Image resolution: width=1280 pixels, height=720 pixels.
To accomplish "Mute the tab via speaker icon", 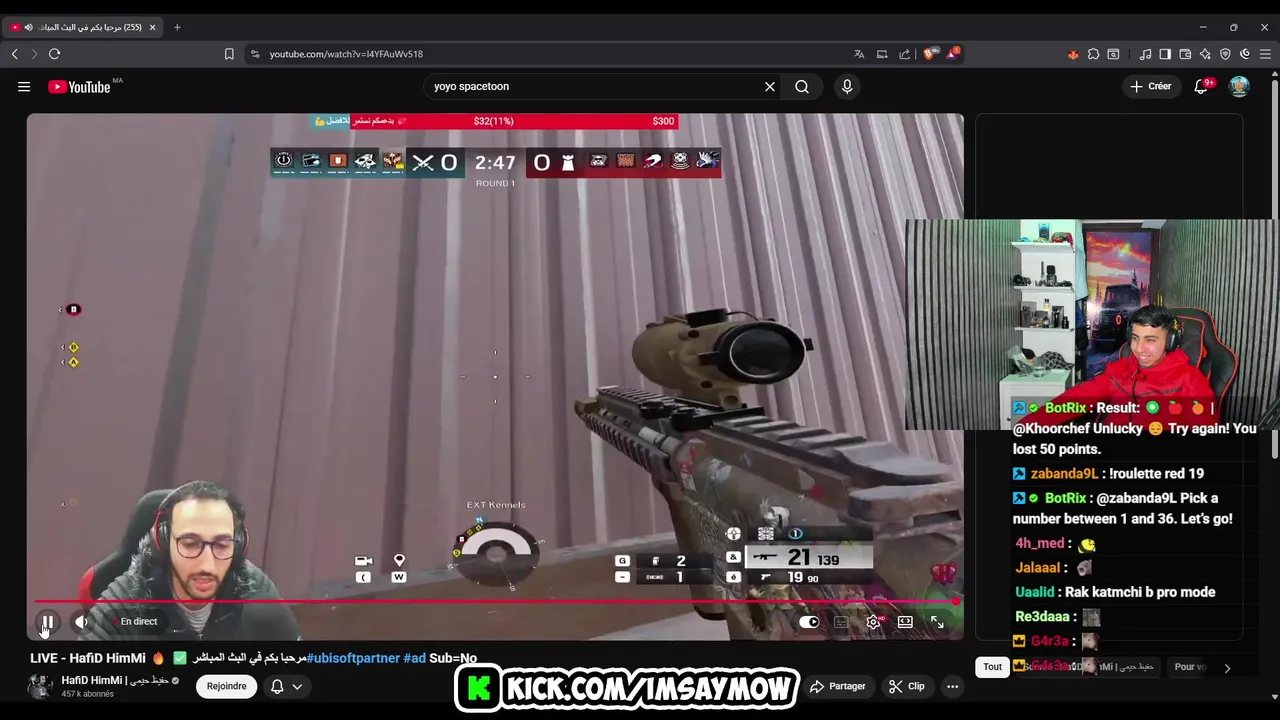I will point(28,27).
